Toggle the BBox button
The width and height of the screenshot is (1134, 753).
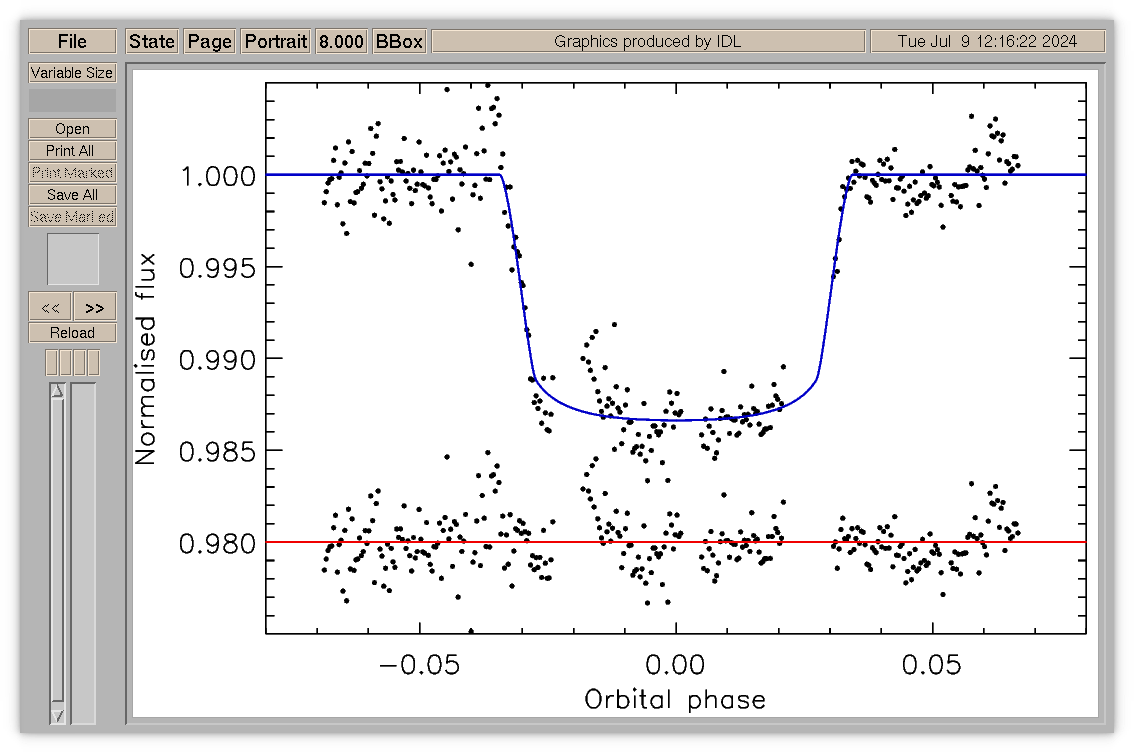[x=399, y=41]
